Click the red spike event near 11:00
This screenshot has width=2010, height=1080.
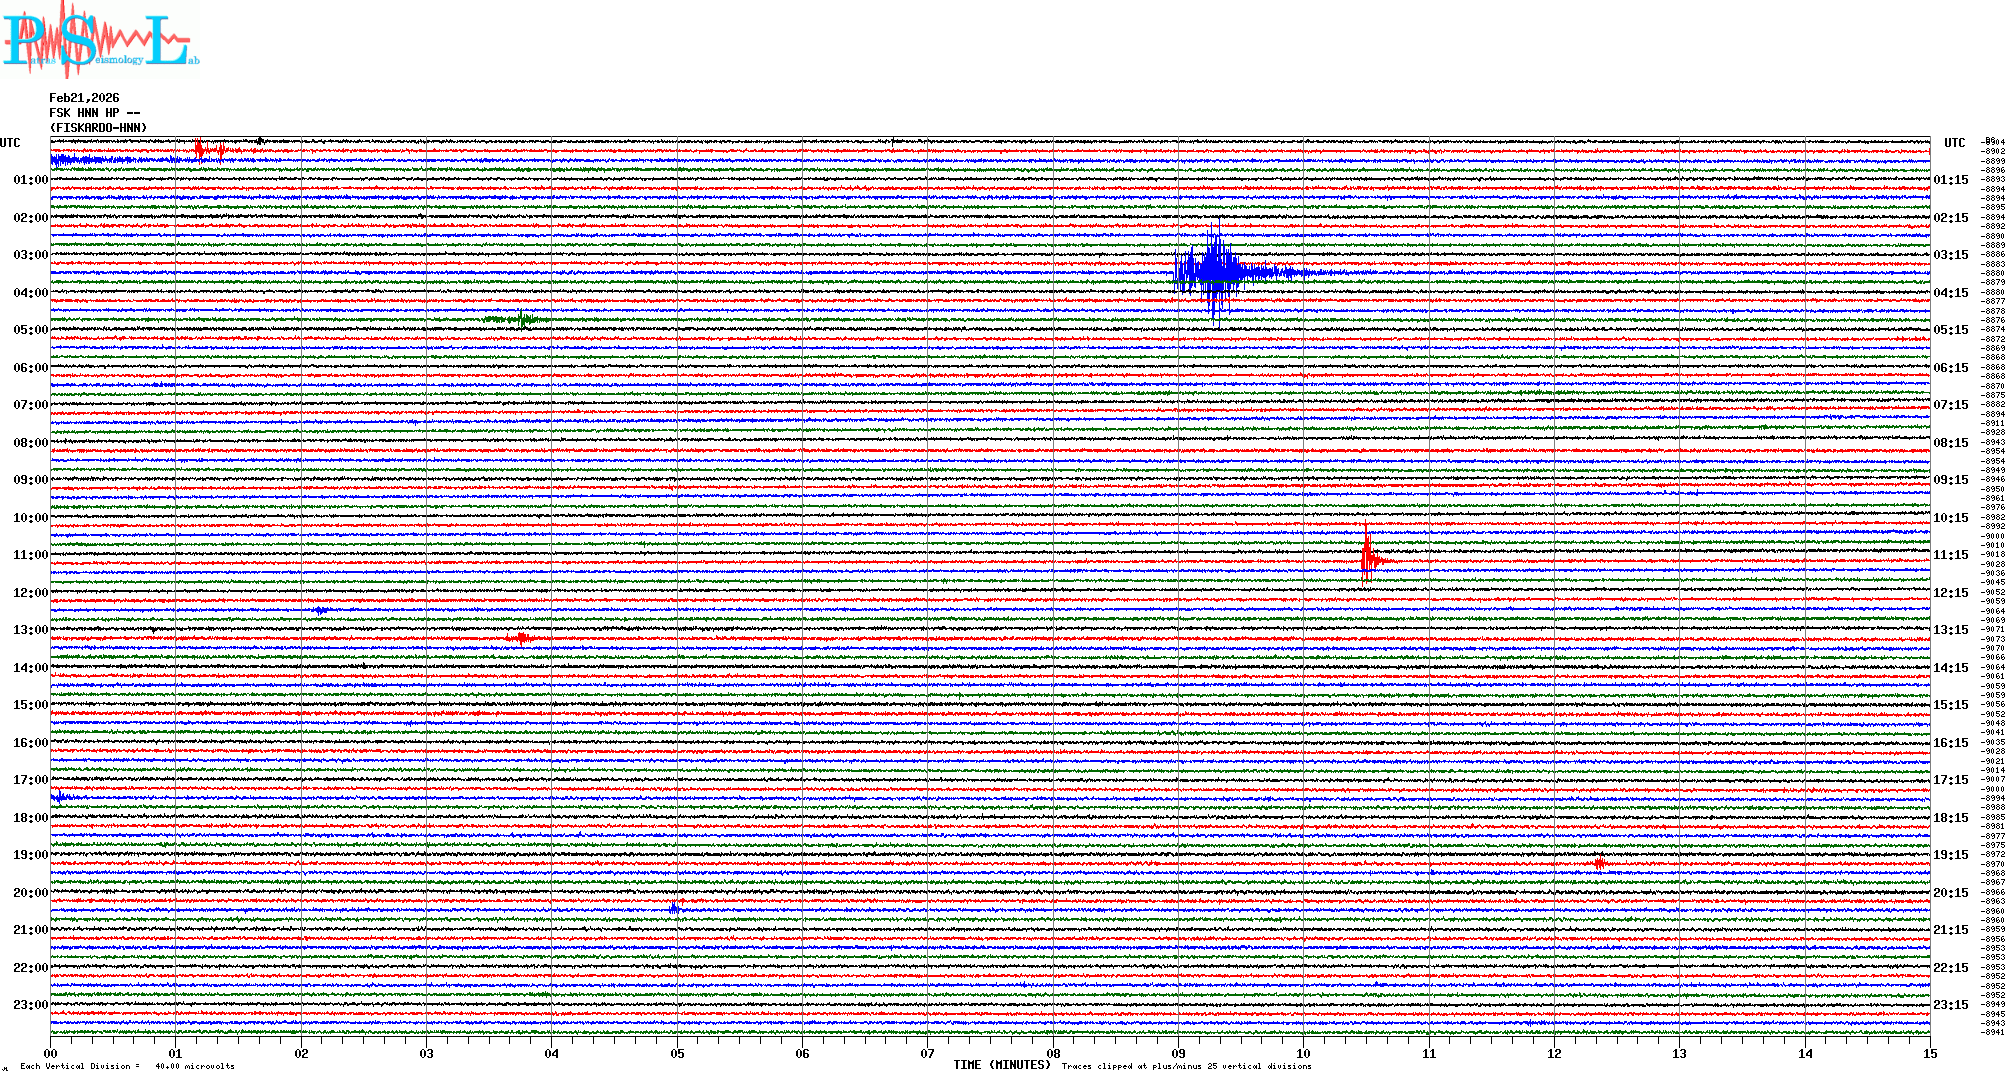(x=1367, y=559)
